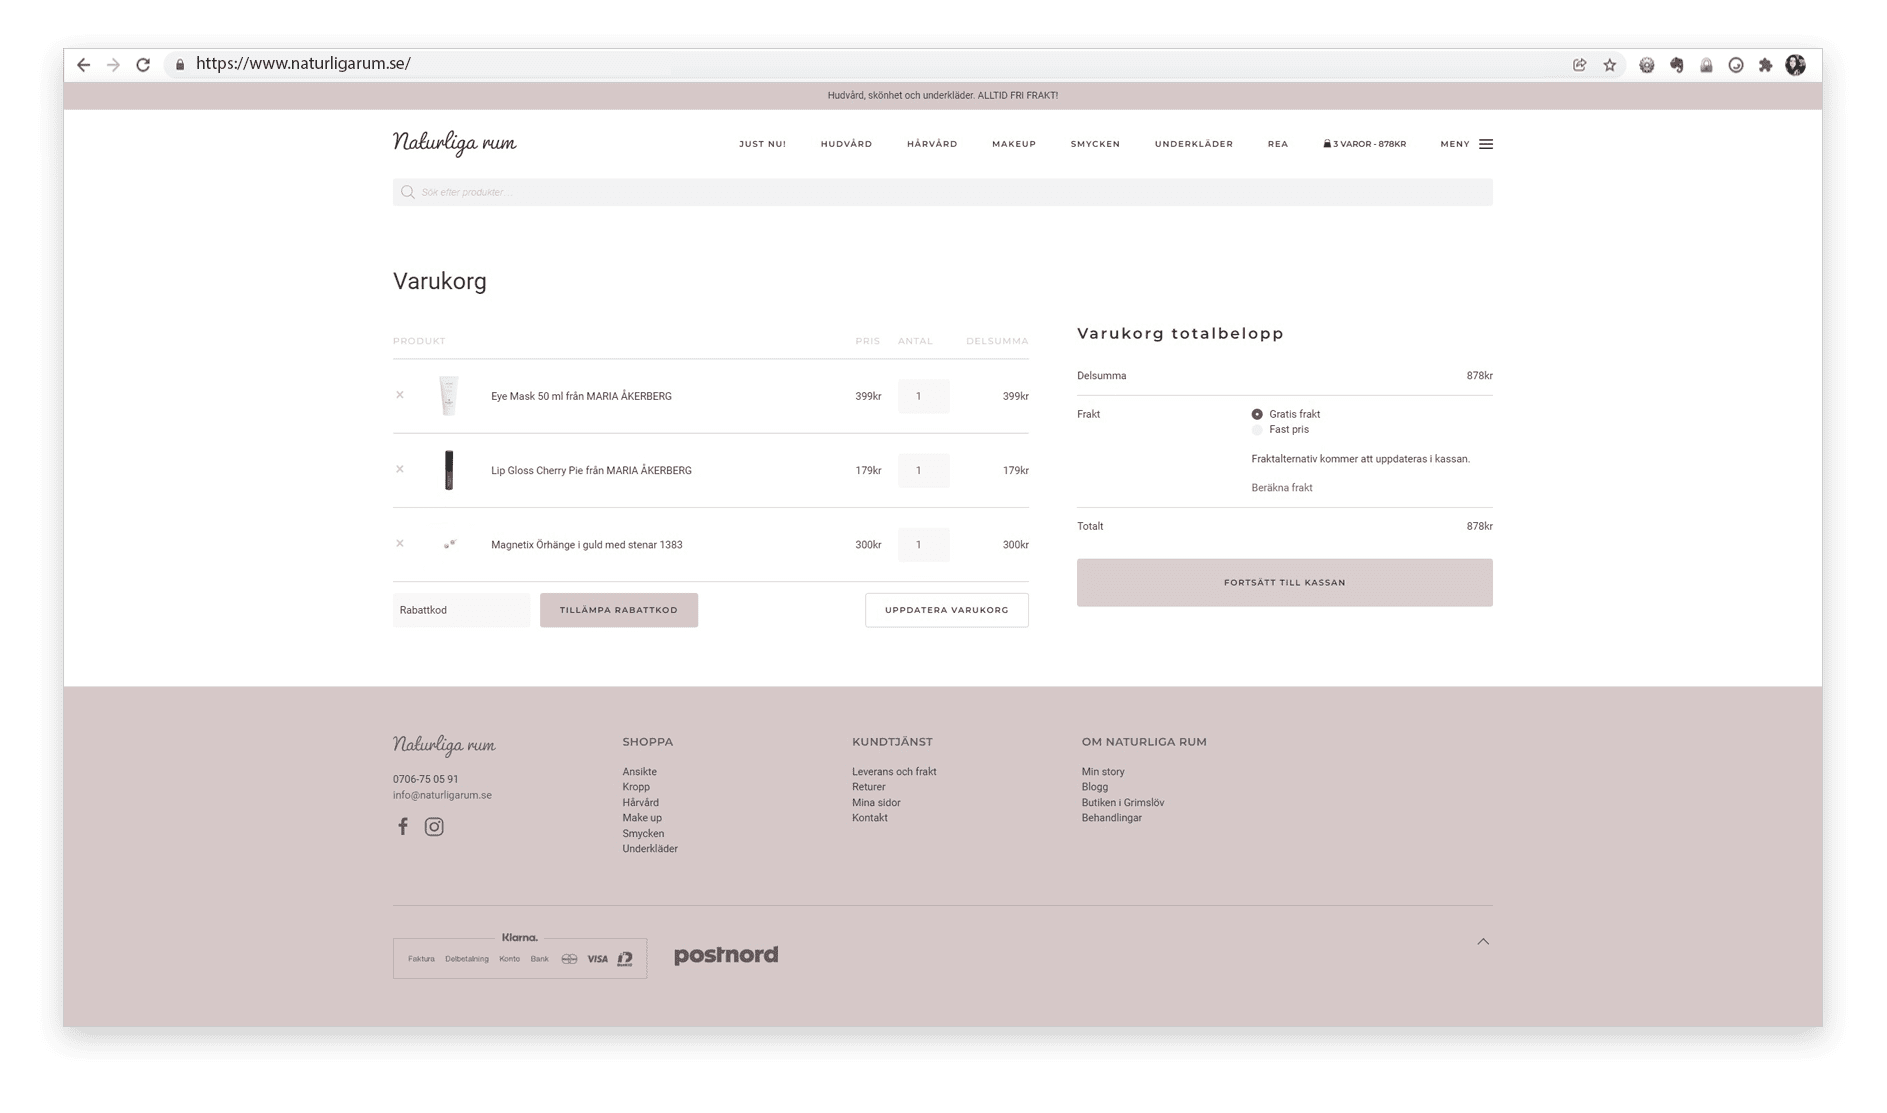Viewport: 1887px width, 1113px height.
Task: Click the search magnifier icon
Action: coord(408,192)
